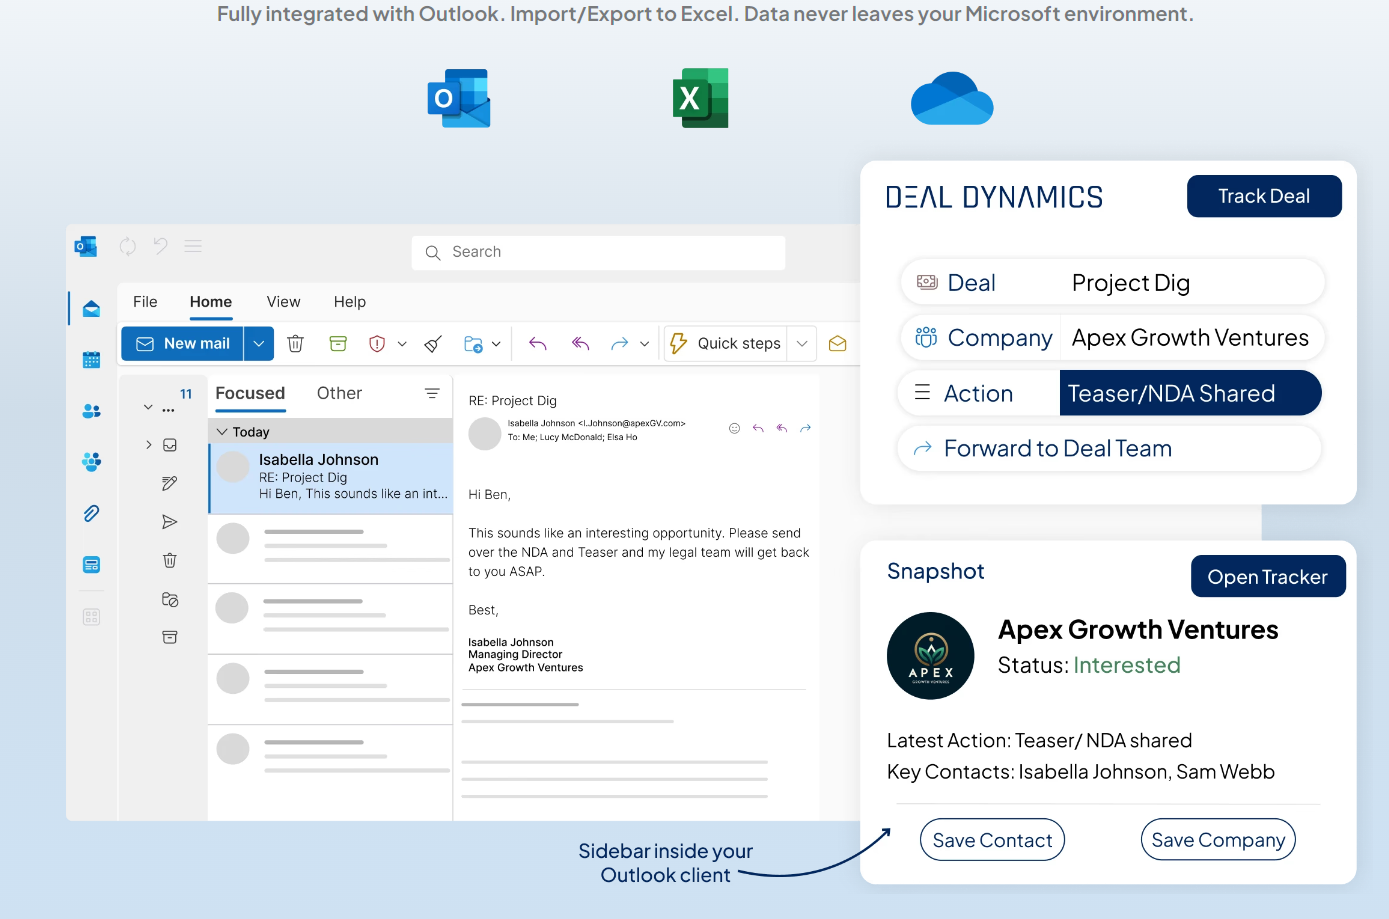Click the Delete trash icon in the ribbon
Screen dimensions: 1389x919
click(295, 344)
